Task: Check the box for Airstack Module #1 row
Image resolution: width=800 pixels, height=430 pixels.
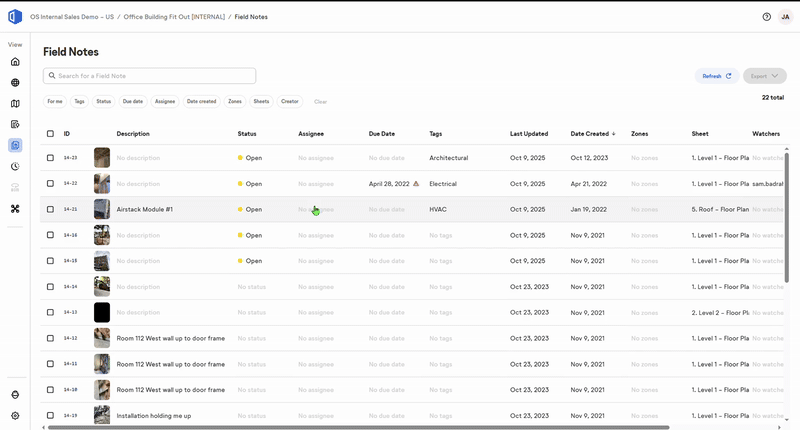Action: pos(50,209)
